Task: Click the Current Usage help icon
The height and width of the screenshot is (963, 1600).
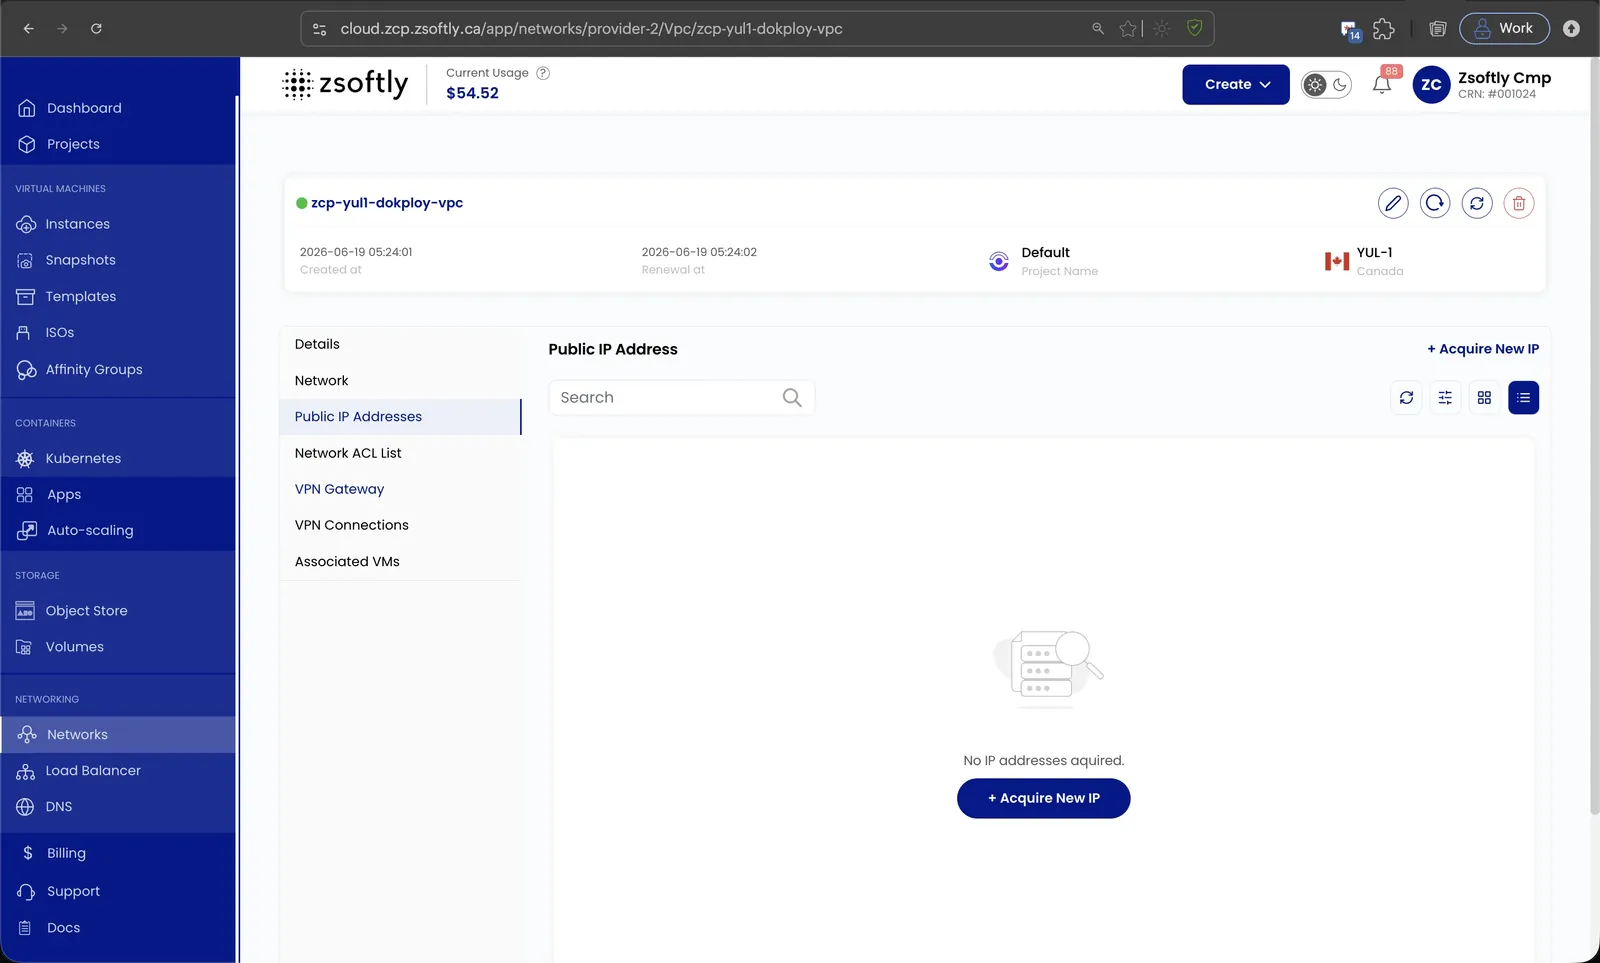Action: [543, 73]
